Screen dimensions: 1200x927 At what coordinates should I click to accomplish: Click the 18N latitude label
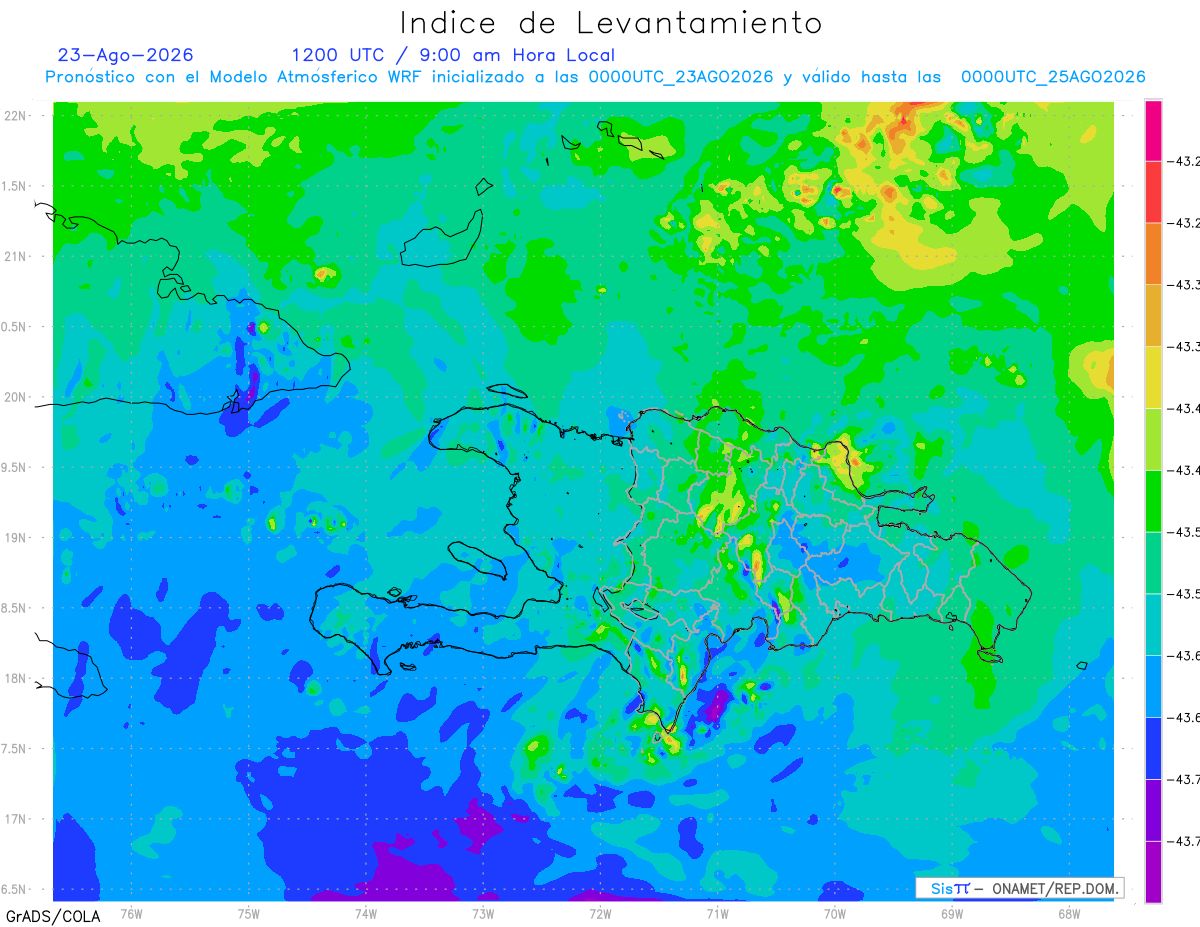(15, 679)
